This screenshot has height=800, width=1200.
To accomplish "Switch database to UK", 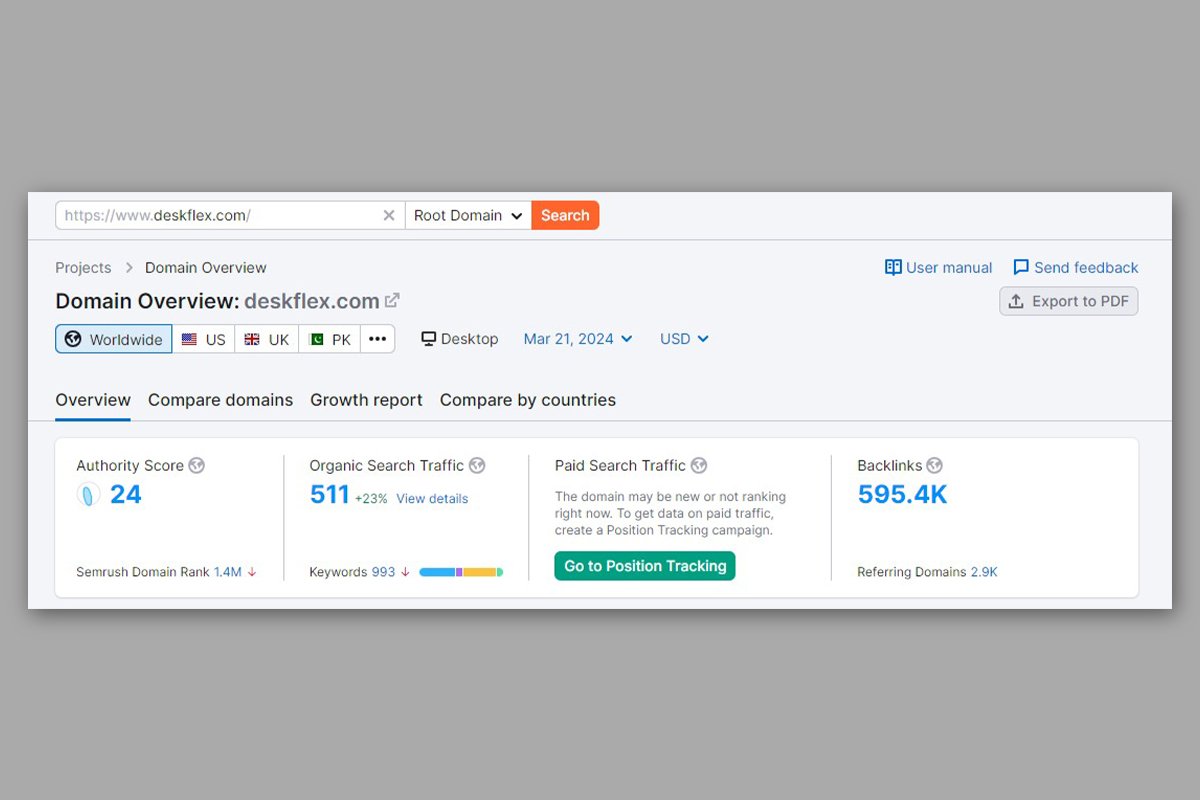I will pyautogui.click(x=267, y=339).
